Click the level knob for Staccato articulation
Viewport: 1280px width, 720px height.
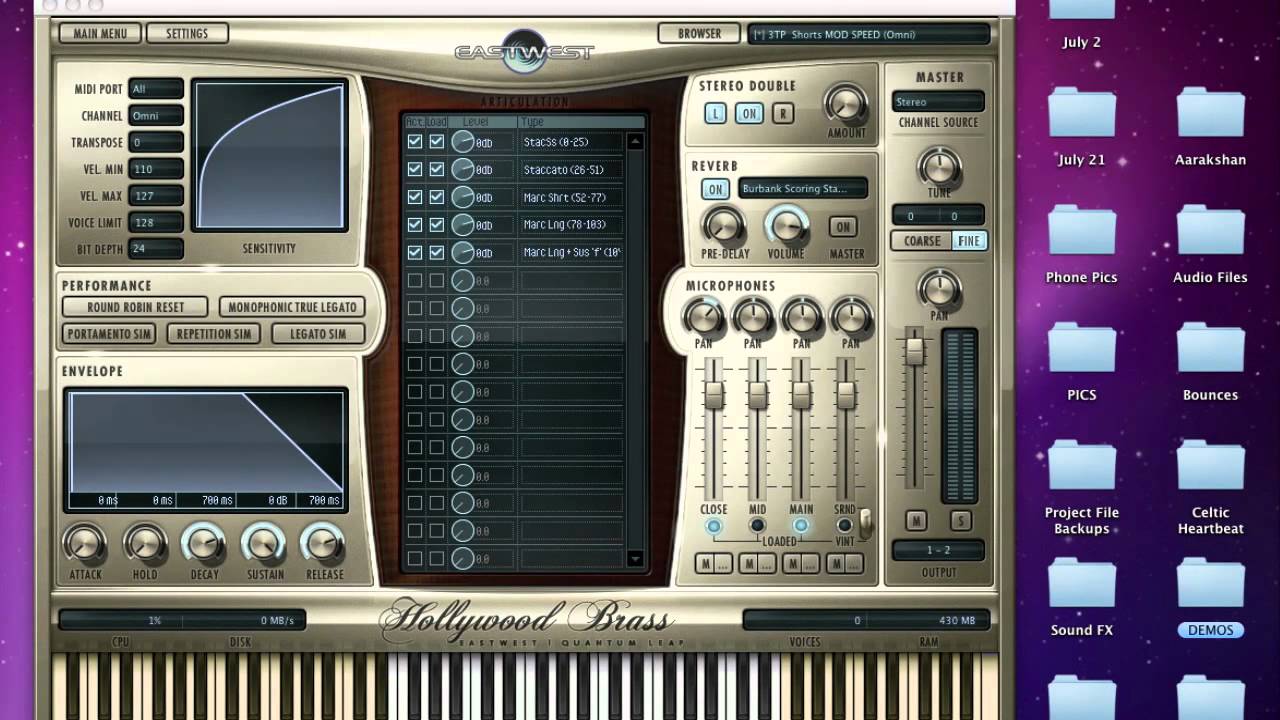462,170
